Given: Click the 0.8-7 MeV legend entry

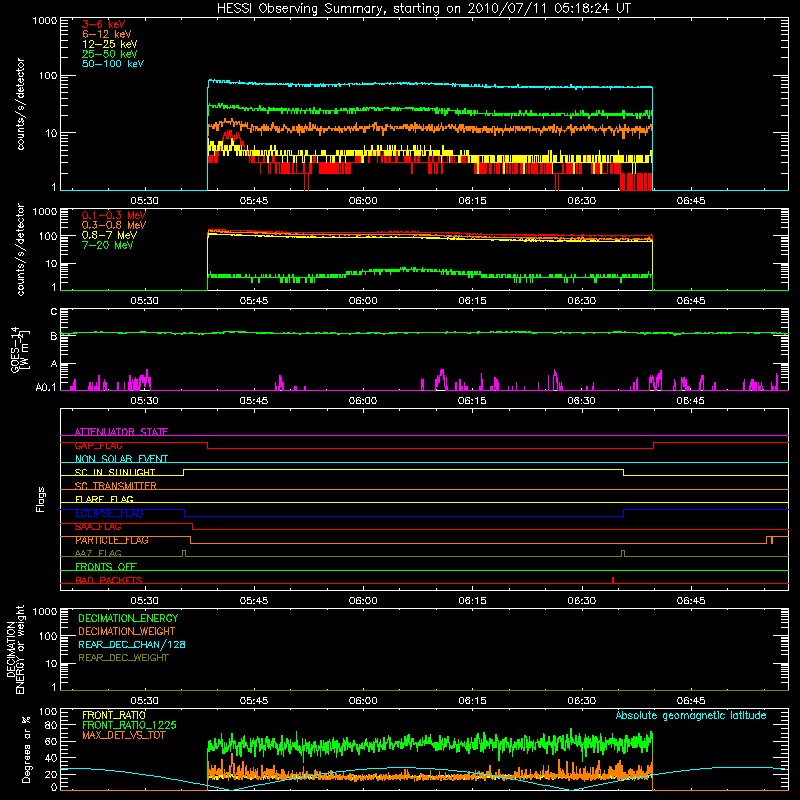Looking at the screenshot, I should 109,235.
